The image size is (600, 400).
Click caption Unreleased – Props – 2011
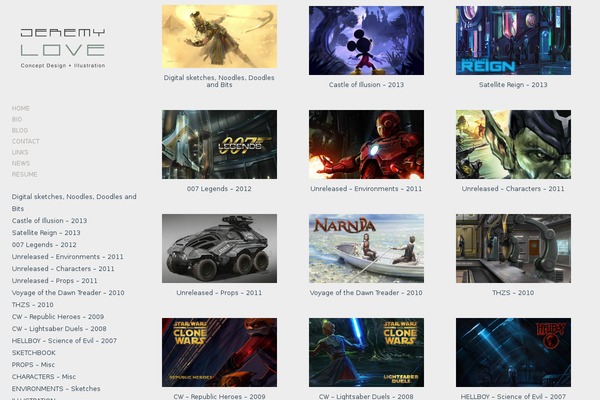pos(219,292)
